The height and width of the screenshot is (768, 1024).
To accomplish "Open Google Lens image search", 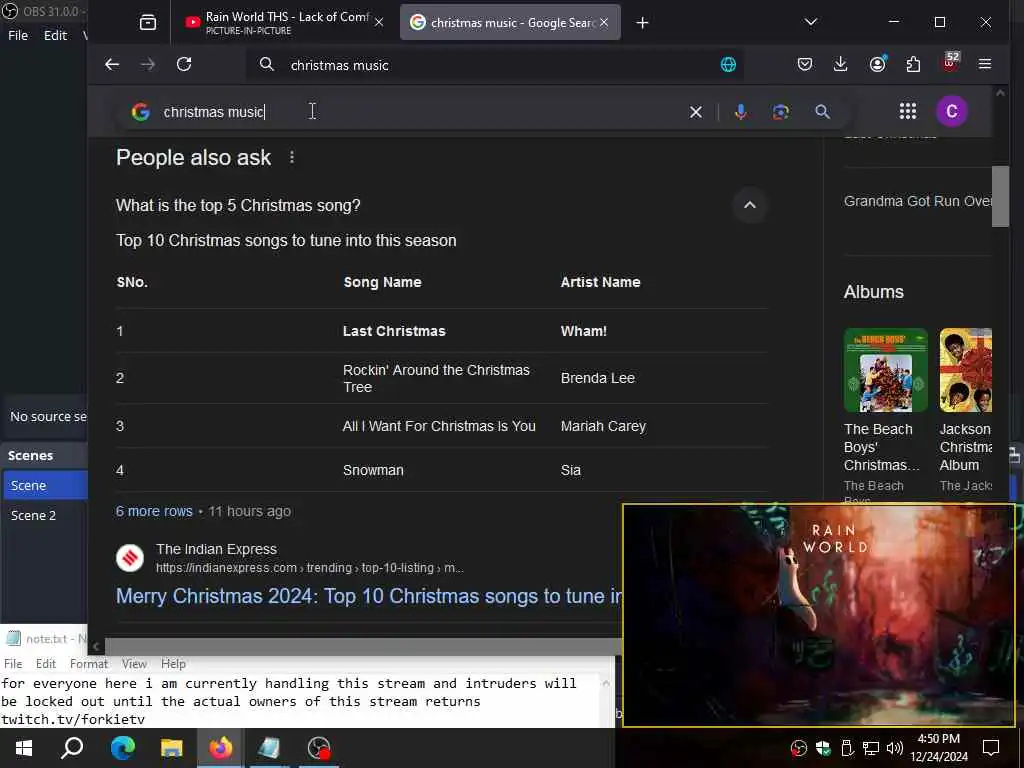I will (x=780, y=112).
